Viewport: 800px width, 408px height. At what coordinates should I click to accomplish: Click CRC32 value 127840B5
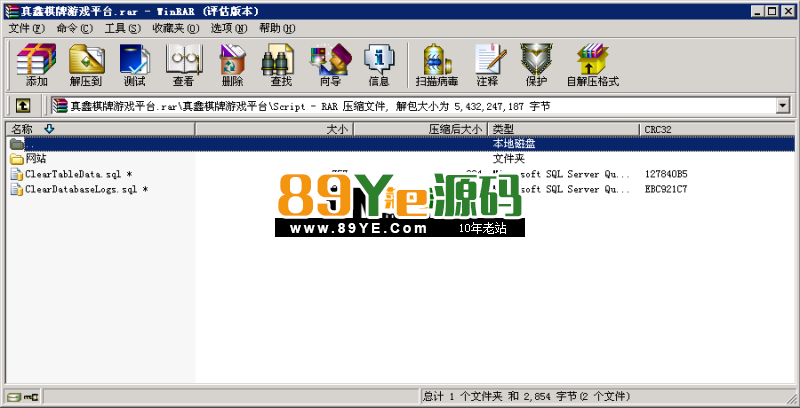coord(666,174)
